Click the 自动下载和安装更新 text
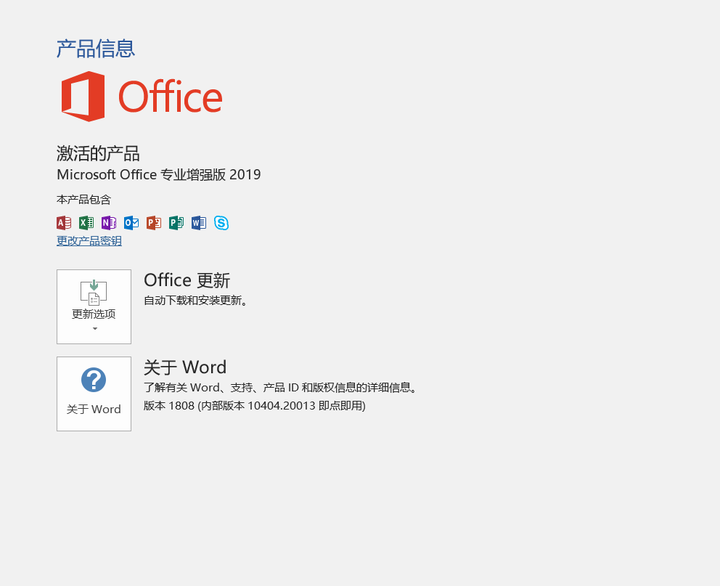 [x=196, y=301]
